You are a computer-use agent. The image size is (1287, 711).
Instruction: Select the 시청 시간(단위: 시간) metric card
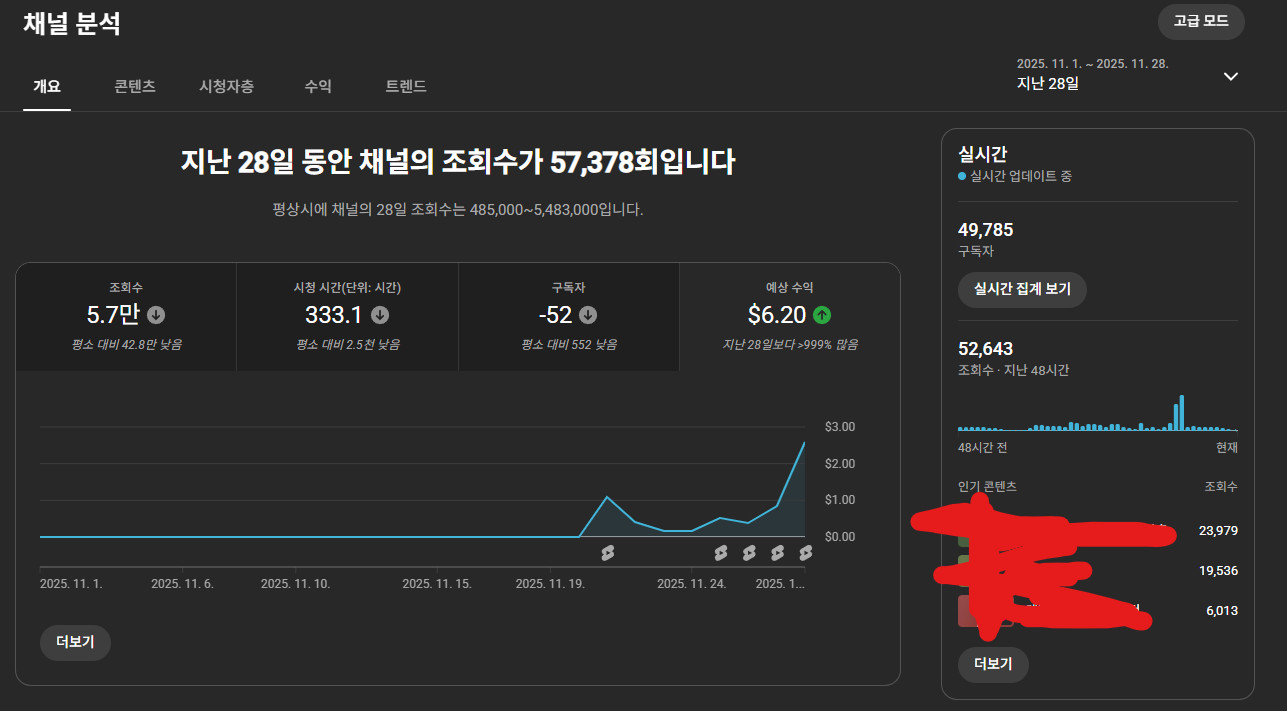coord(347,316)
